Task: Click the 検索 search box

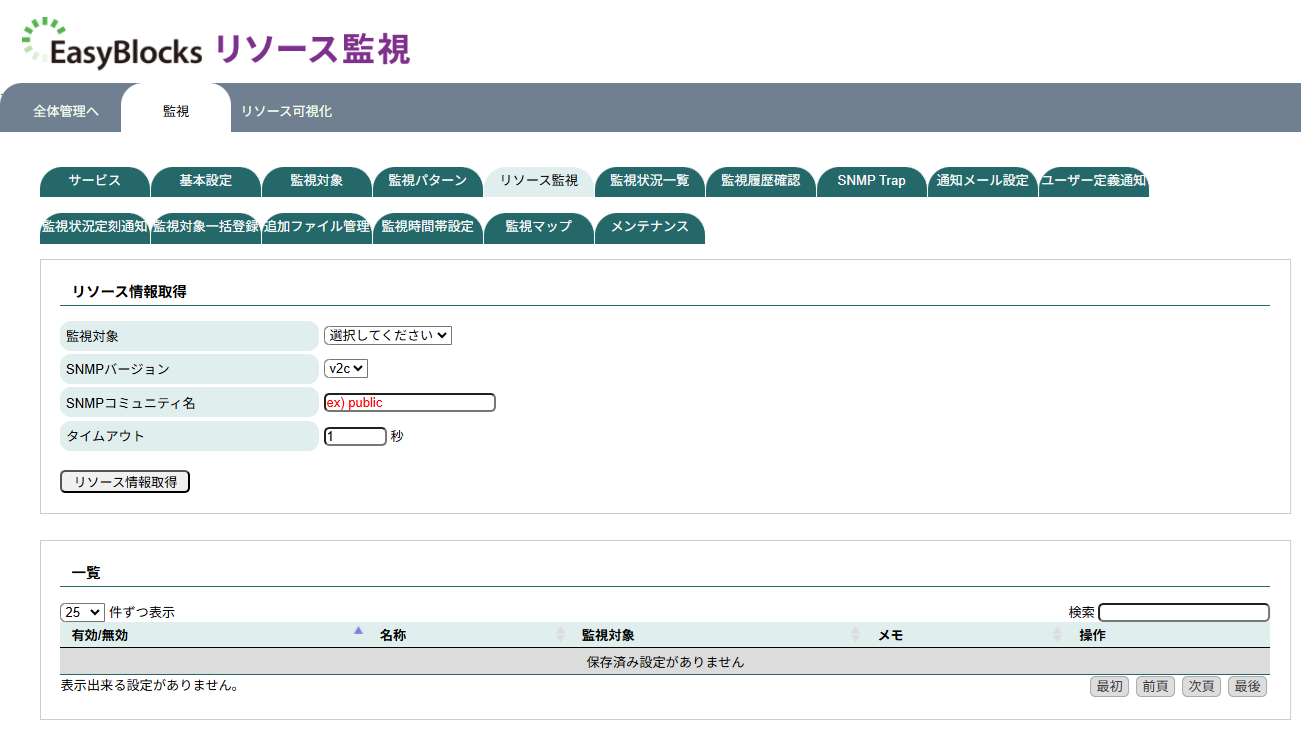Action: pyautogui.click(x=1183, y=612)
